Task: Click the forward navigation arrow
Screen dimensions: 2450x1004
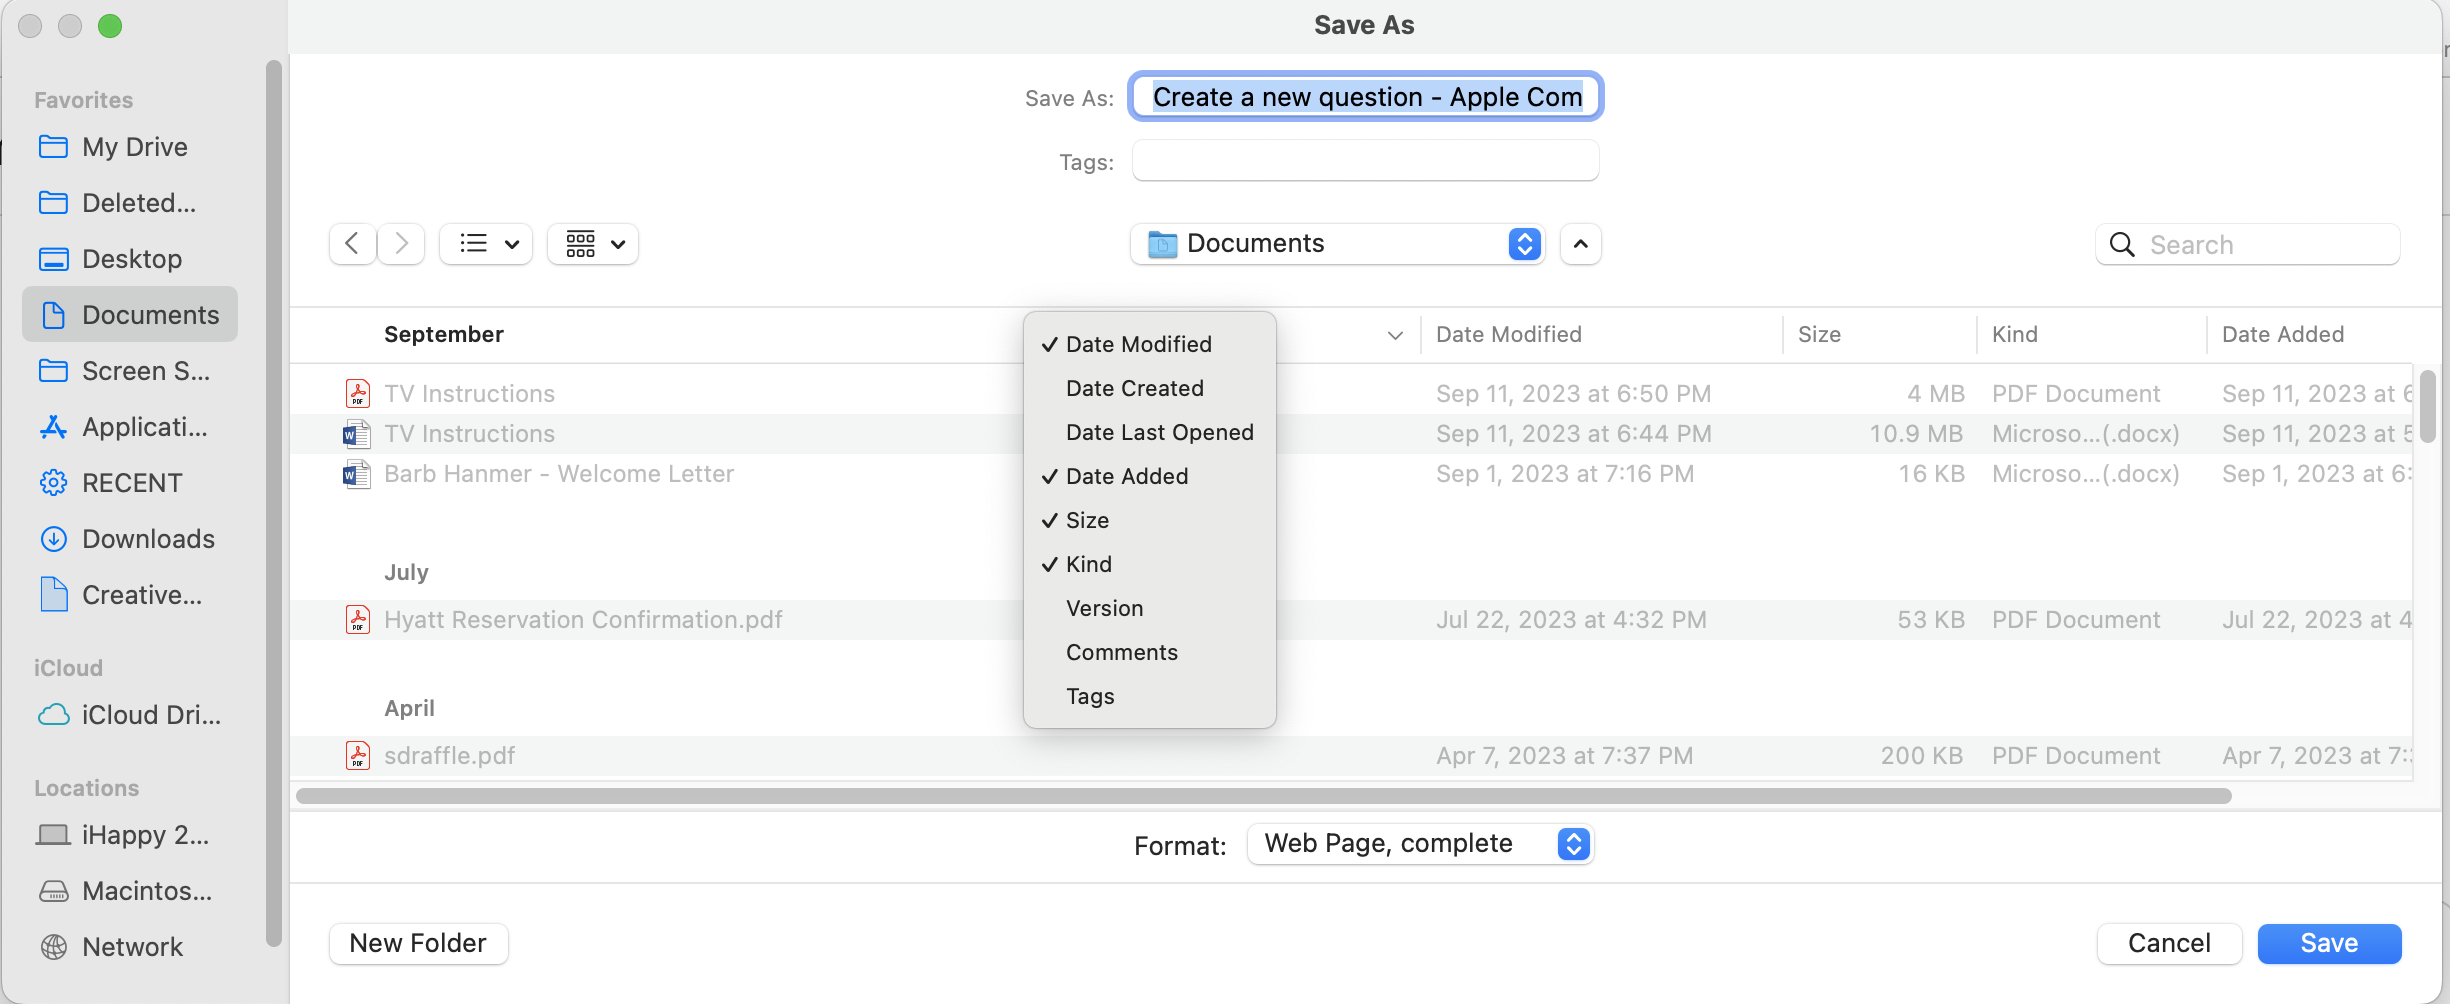Action: pos(401,244)
